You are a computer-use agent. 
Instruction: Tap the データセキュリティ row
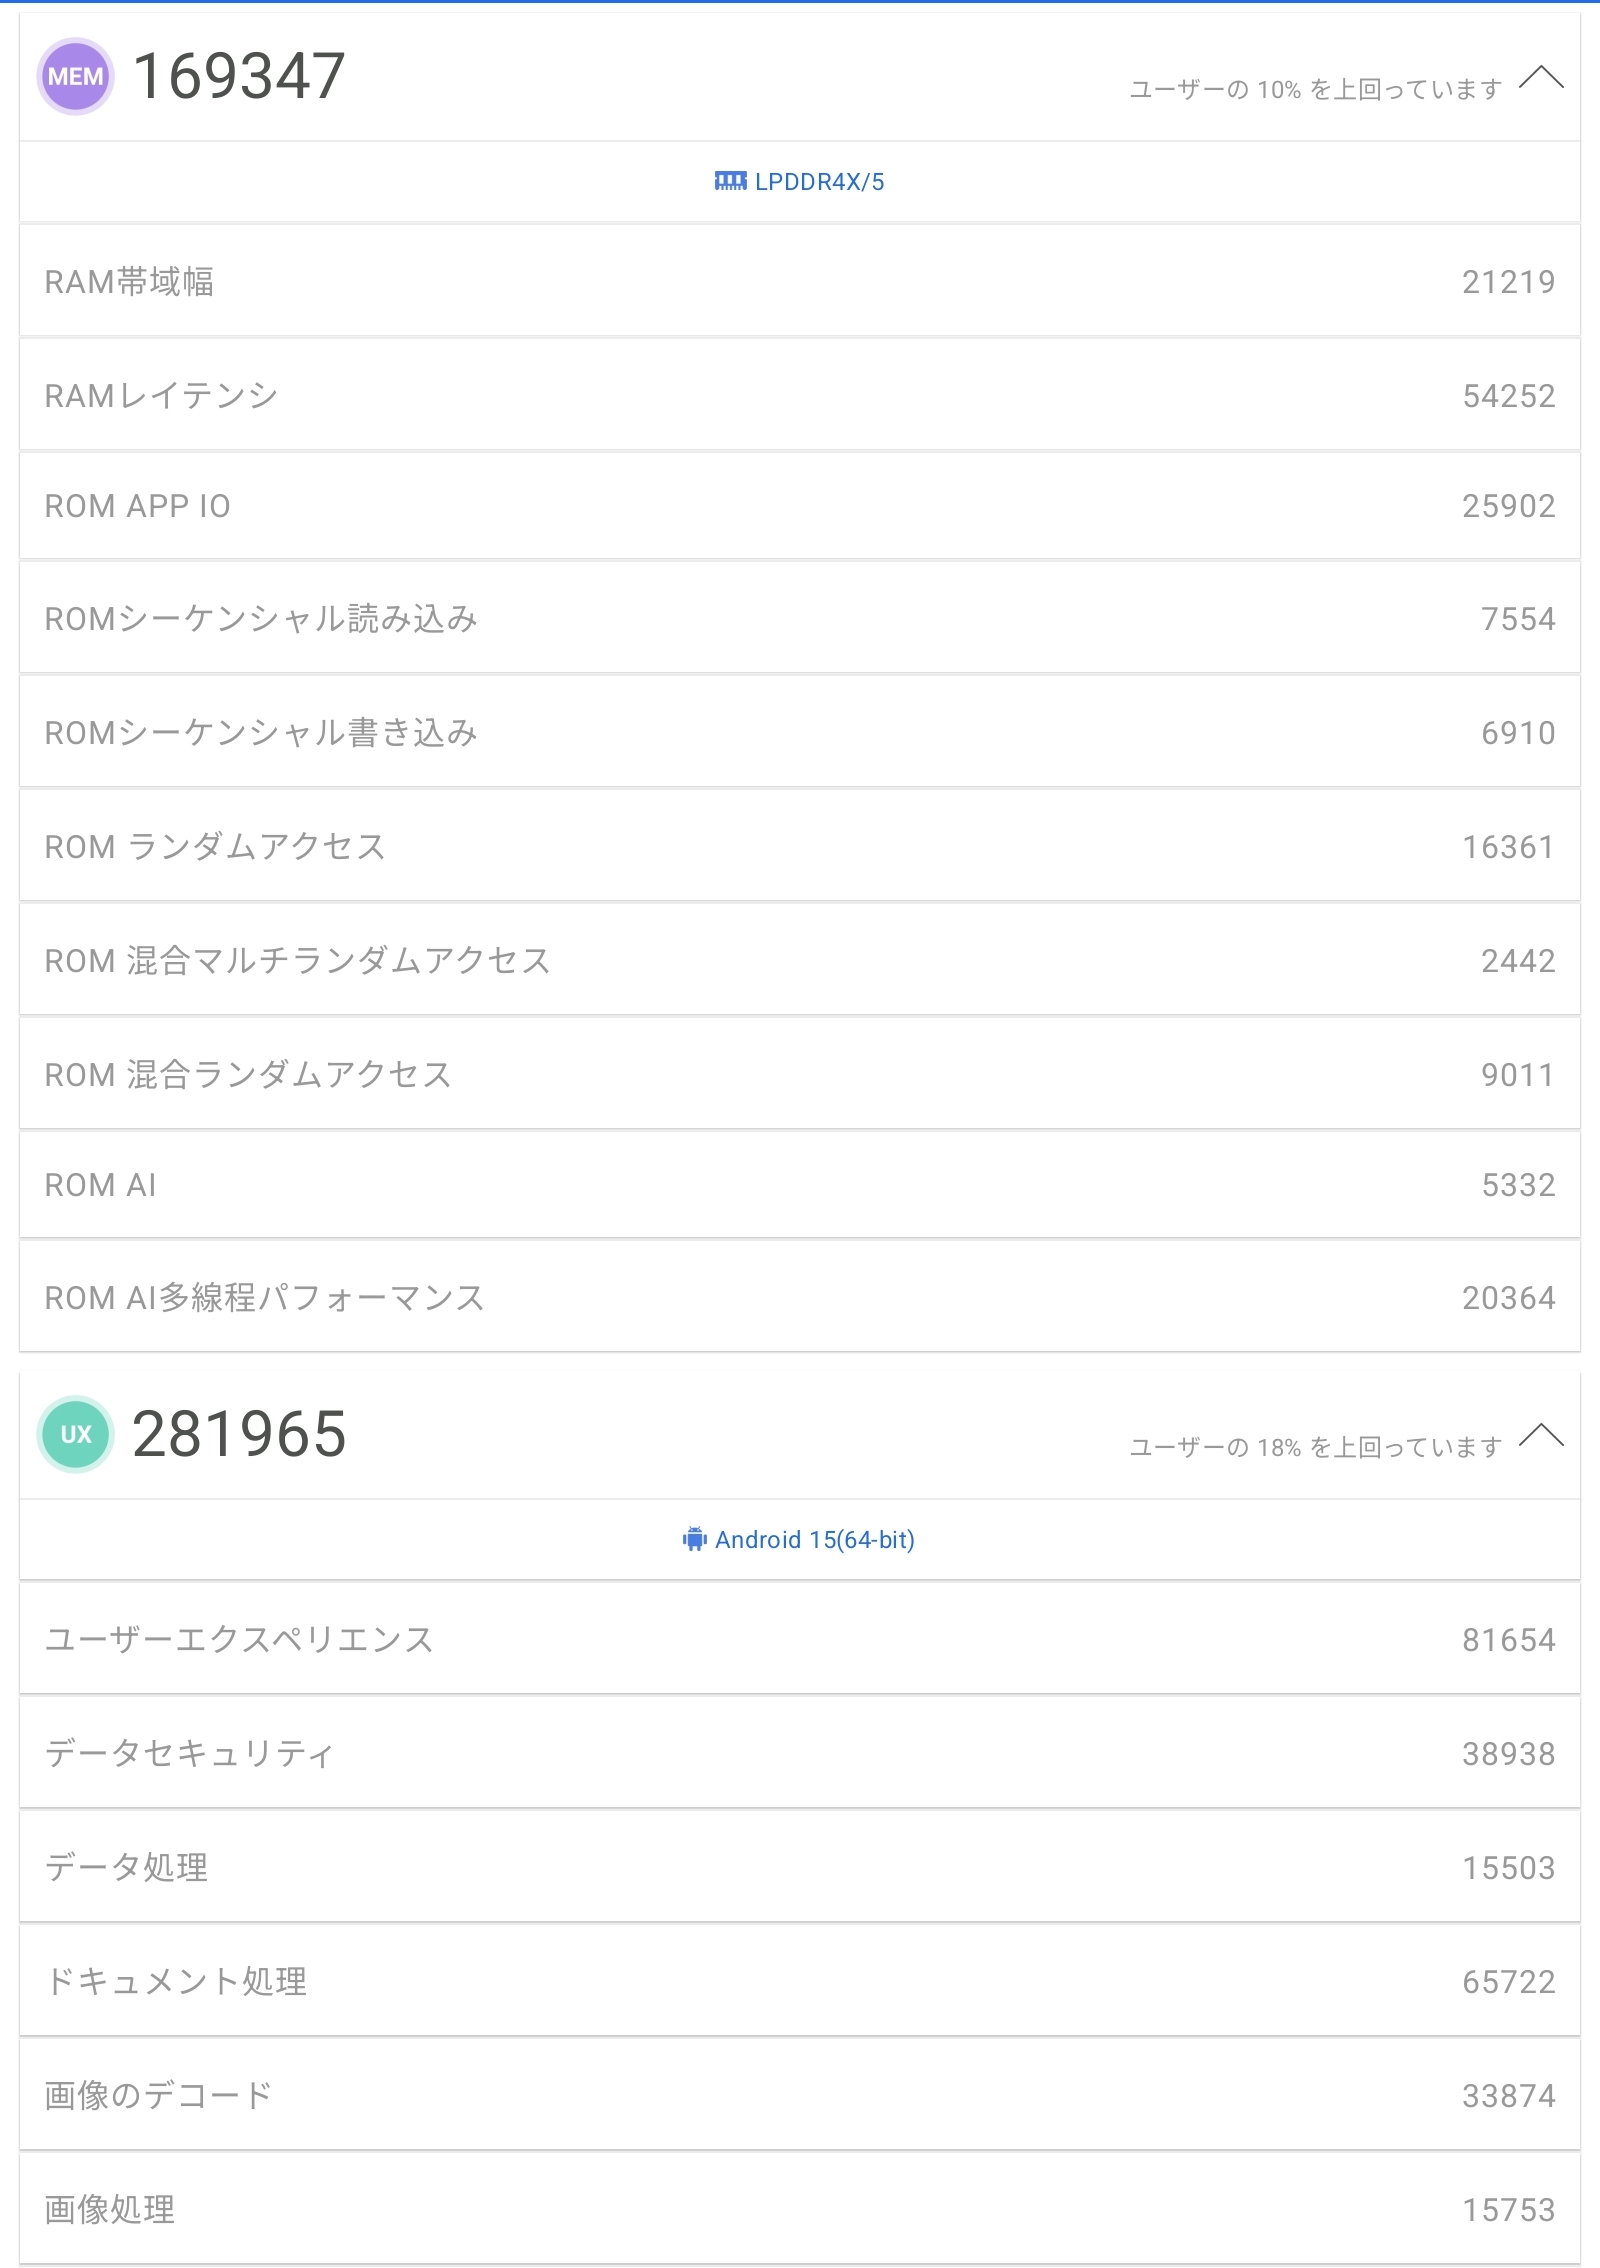pos(800,1754)
